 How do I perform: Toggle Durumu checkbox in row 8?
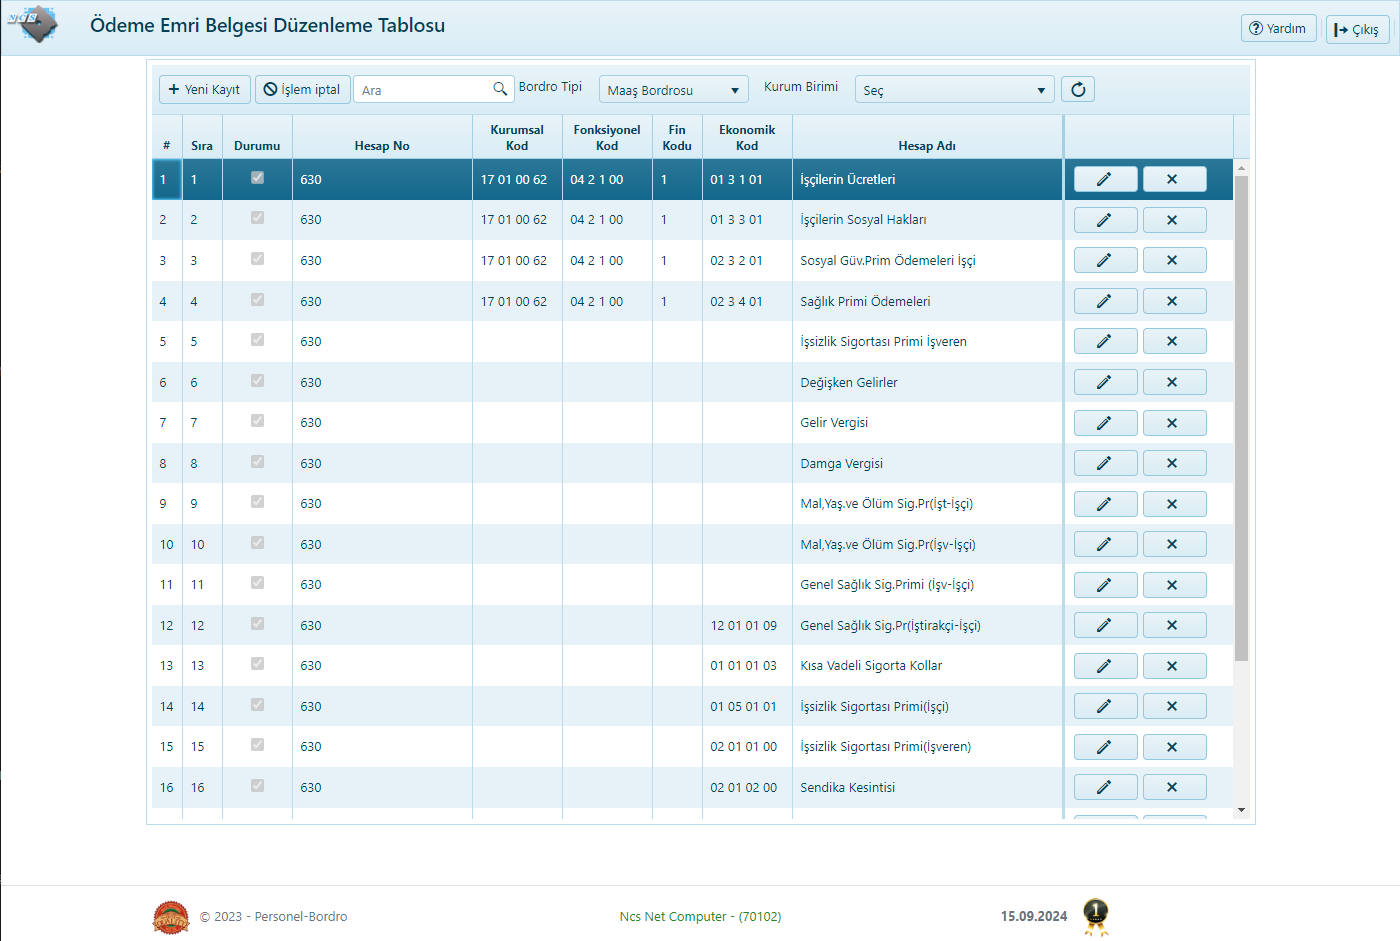pyautogui.click(x=257, y=461)
